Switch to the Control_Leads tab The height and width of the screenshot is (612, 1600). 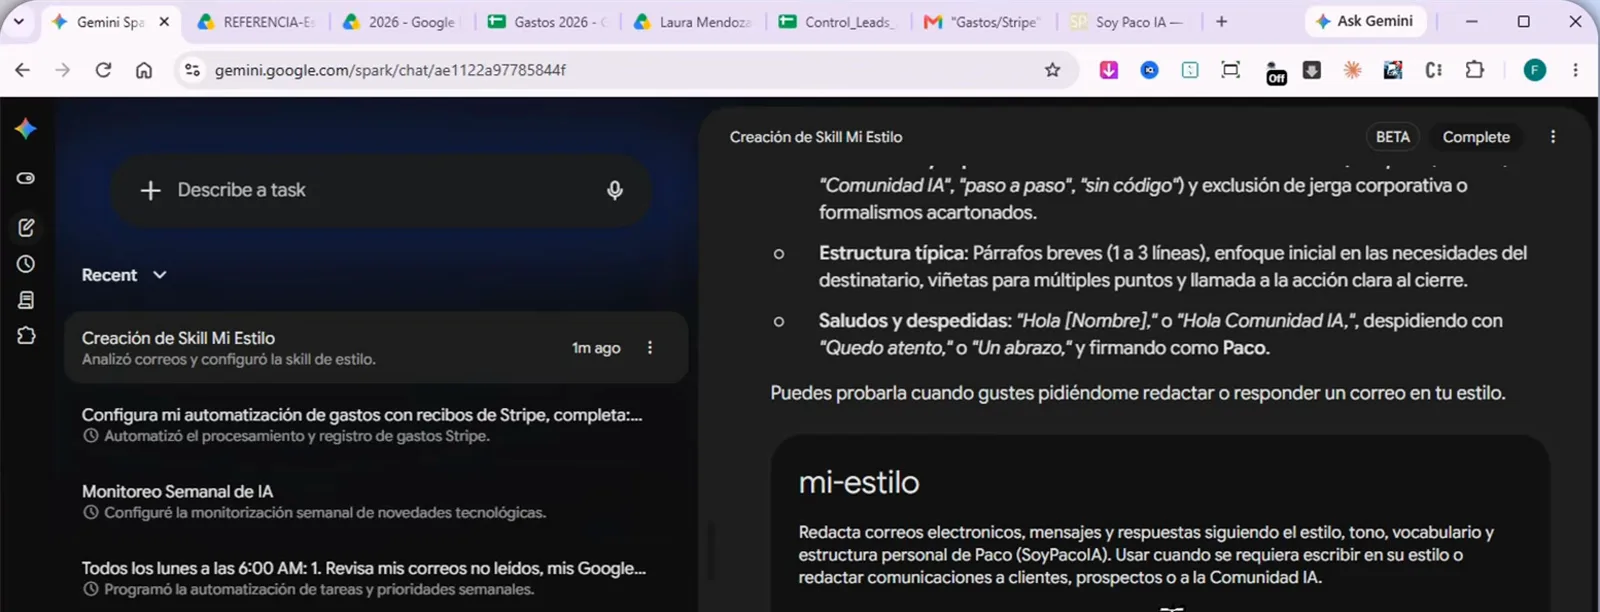(838, 22)
